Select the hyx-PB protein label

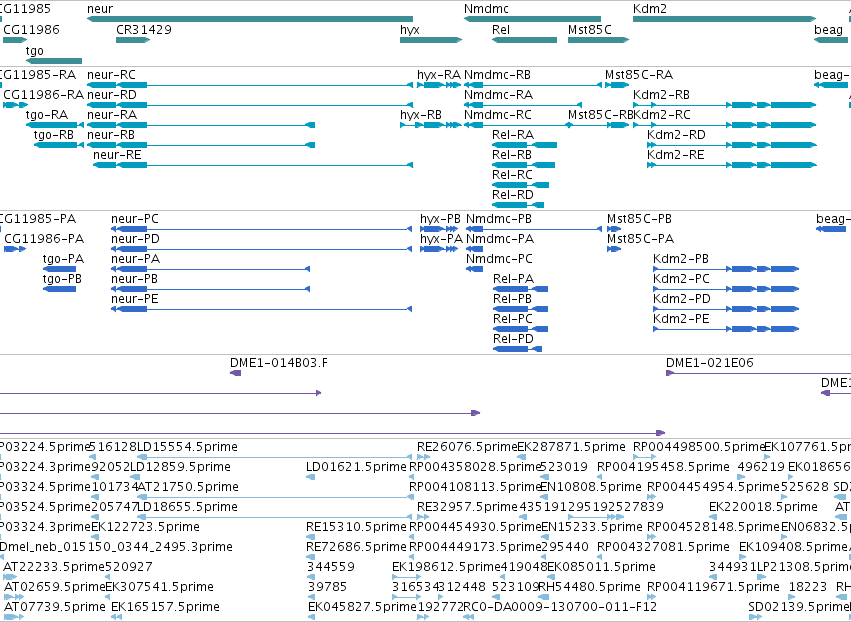440,219
